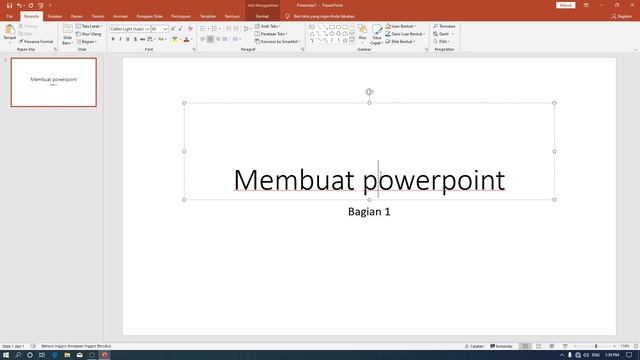Image resolution: width=640 pixels, height=360 pixels.
Task: Toggle center text alignment
Action: pyautogui.click(x=210, y=39)
